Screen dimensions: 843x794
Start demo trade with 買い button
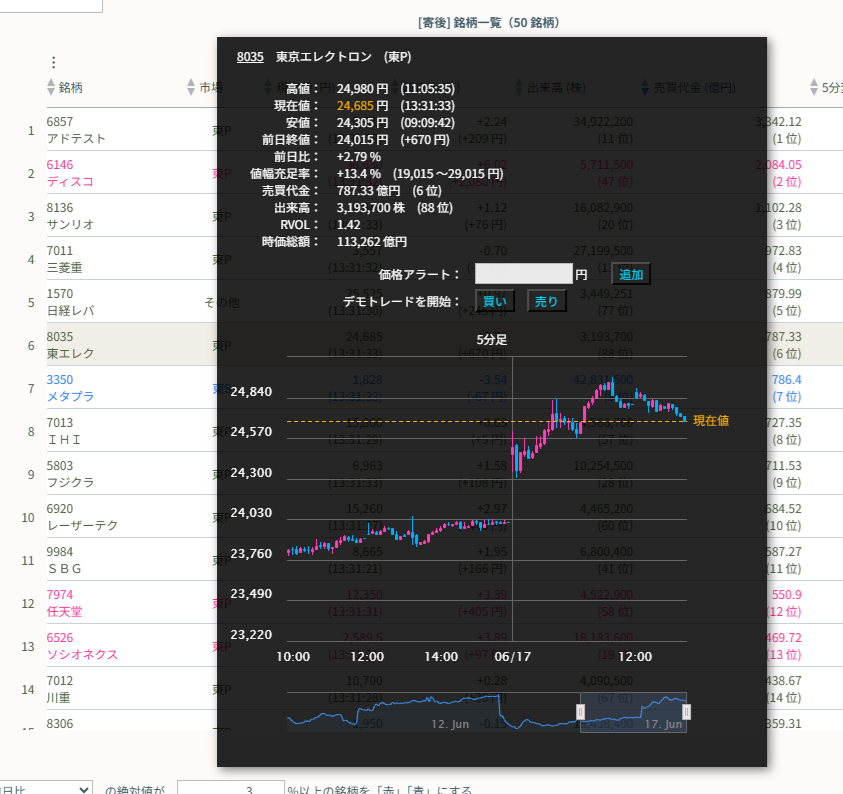click(494, 301)
